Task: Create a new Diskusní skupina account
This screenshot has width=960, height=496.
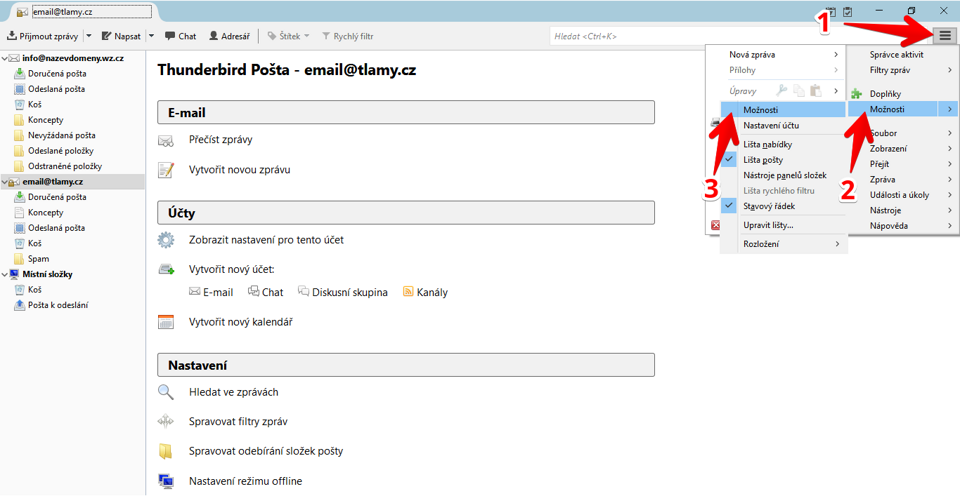Action: pyautogui.click(x=343, y=292)
